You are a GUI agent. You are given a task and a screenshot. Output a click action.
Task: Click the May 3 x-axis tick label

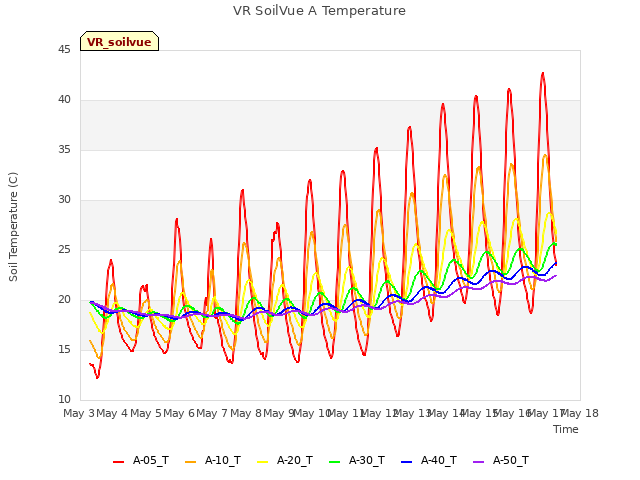tap(79, 413)
